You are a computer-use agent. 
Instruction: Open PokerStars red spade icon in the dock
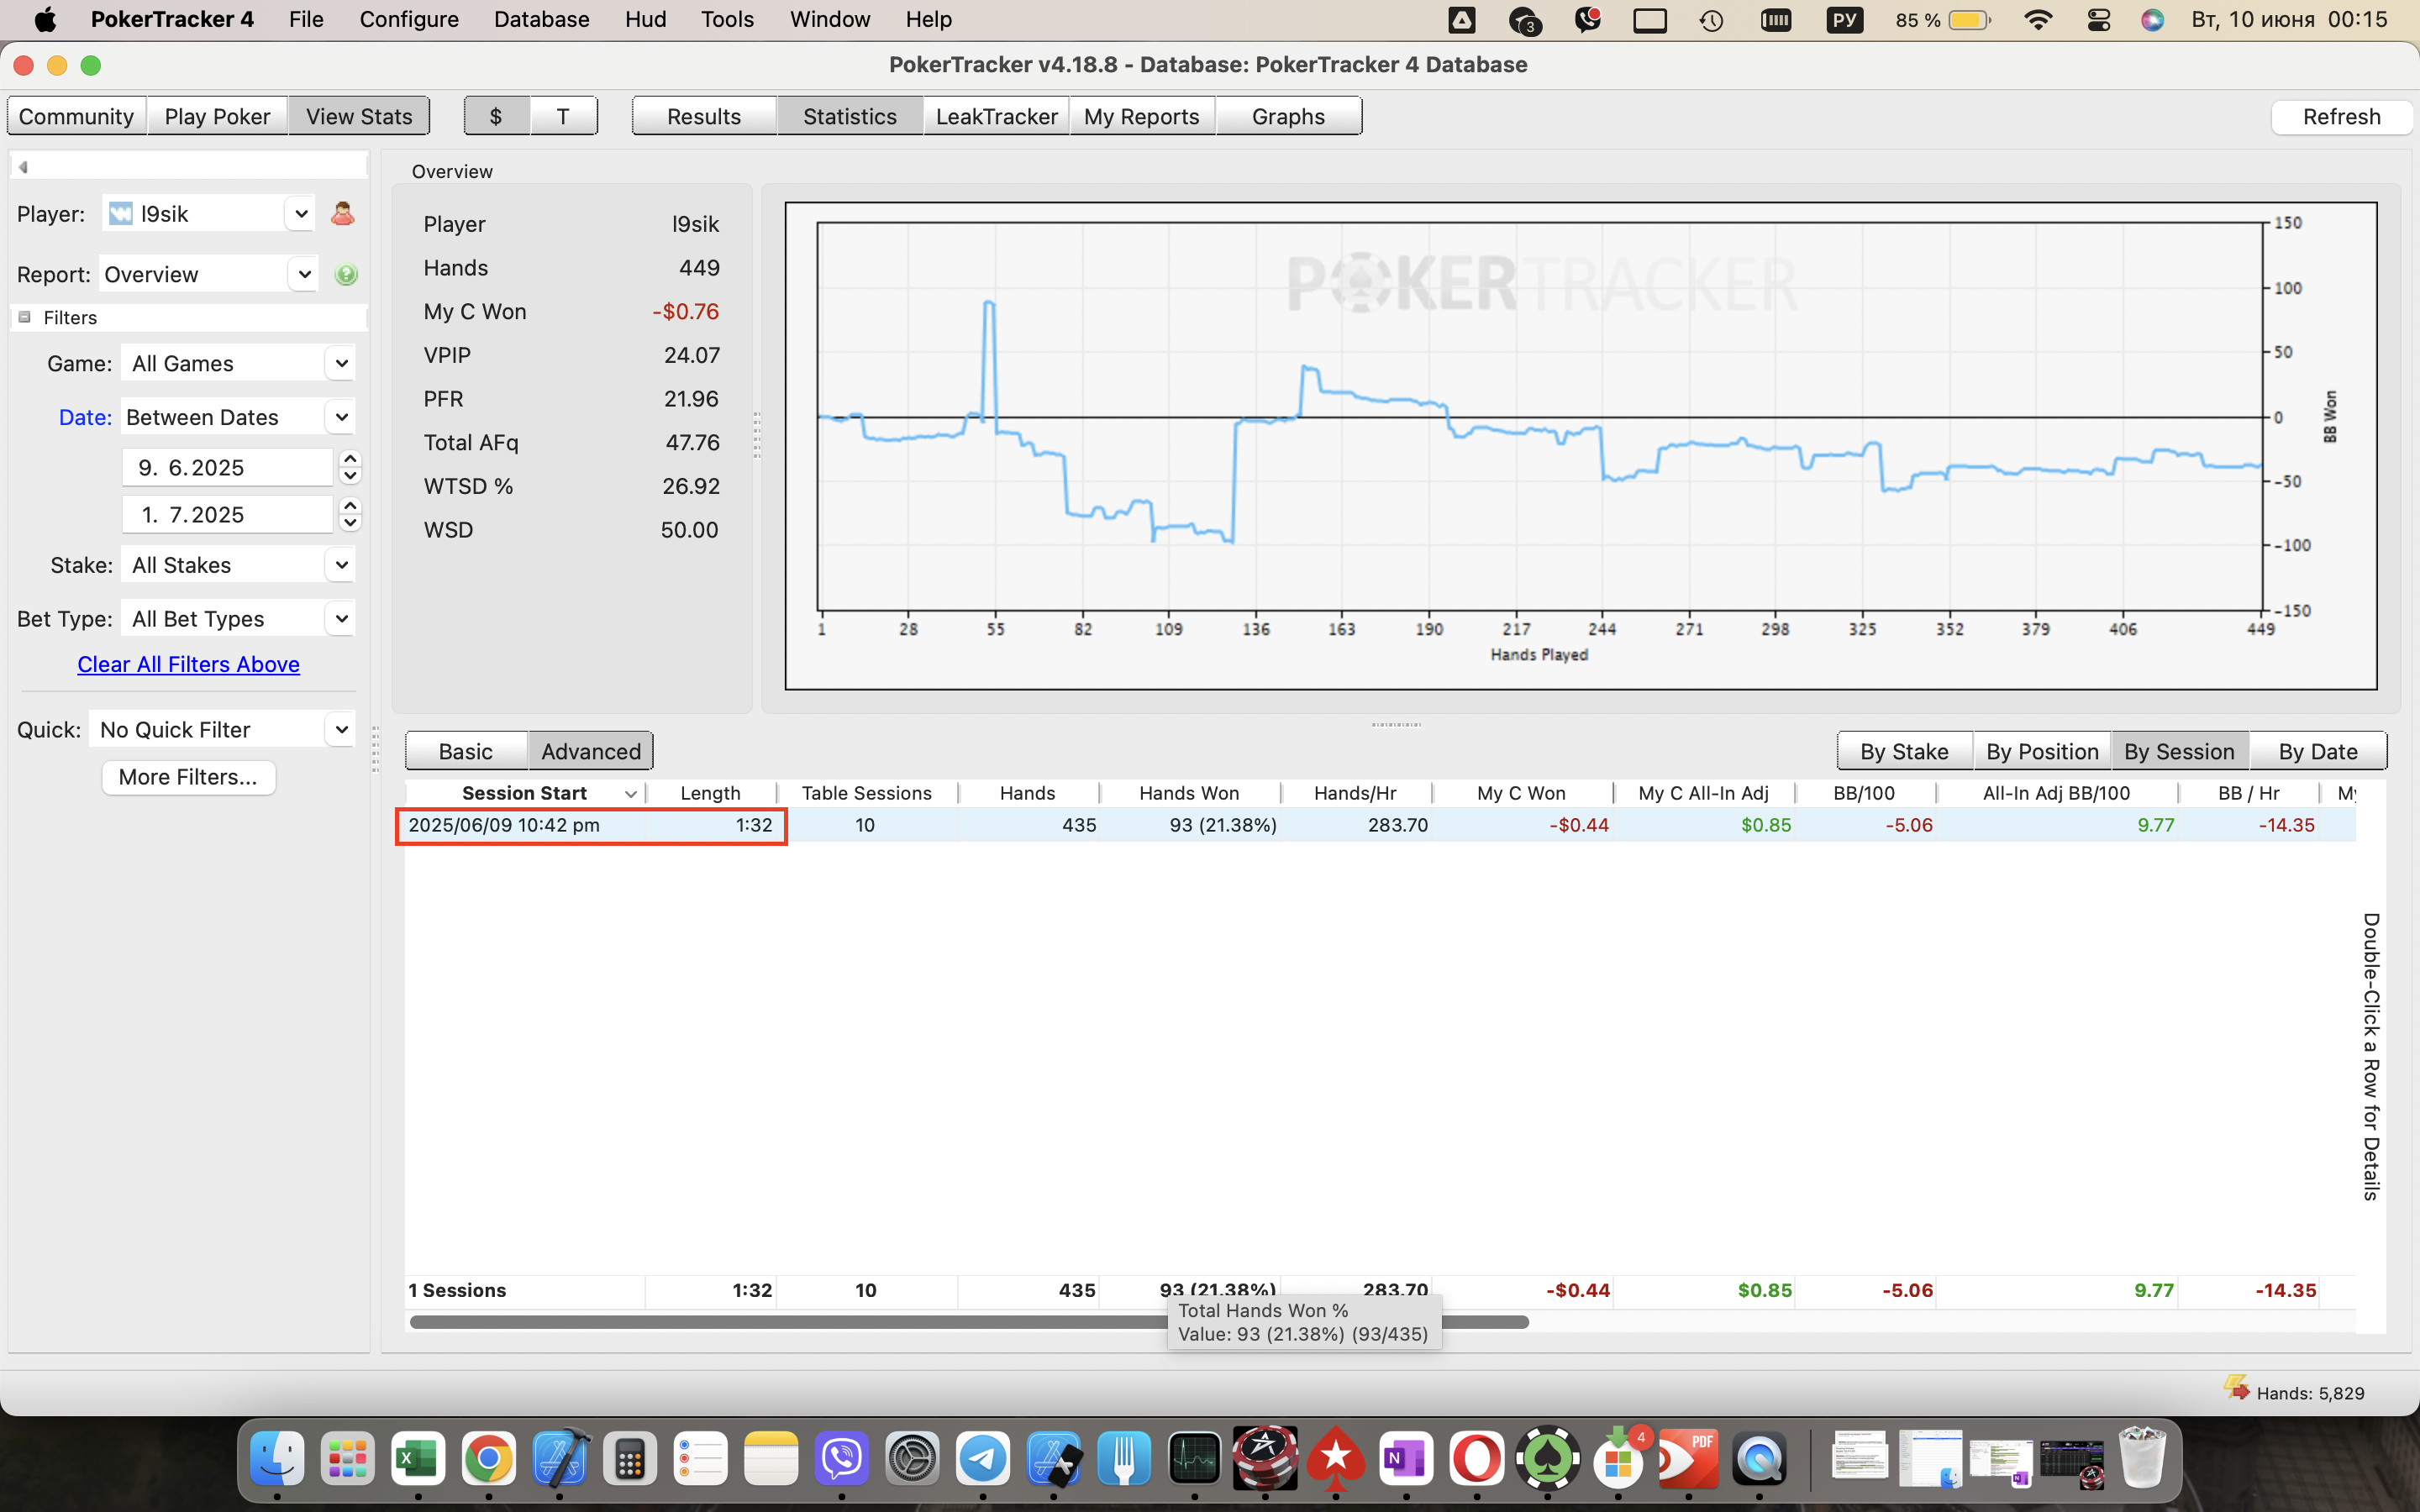point(1336,1460)
